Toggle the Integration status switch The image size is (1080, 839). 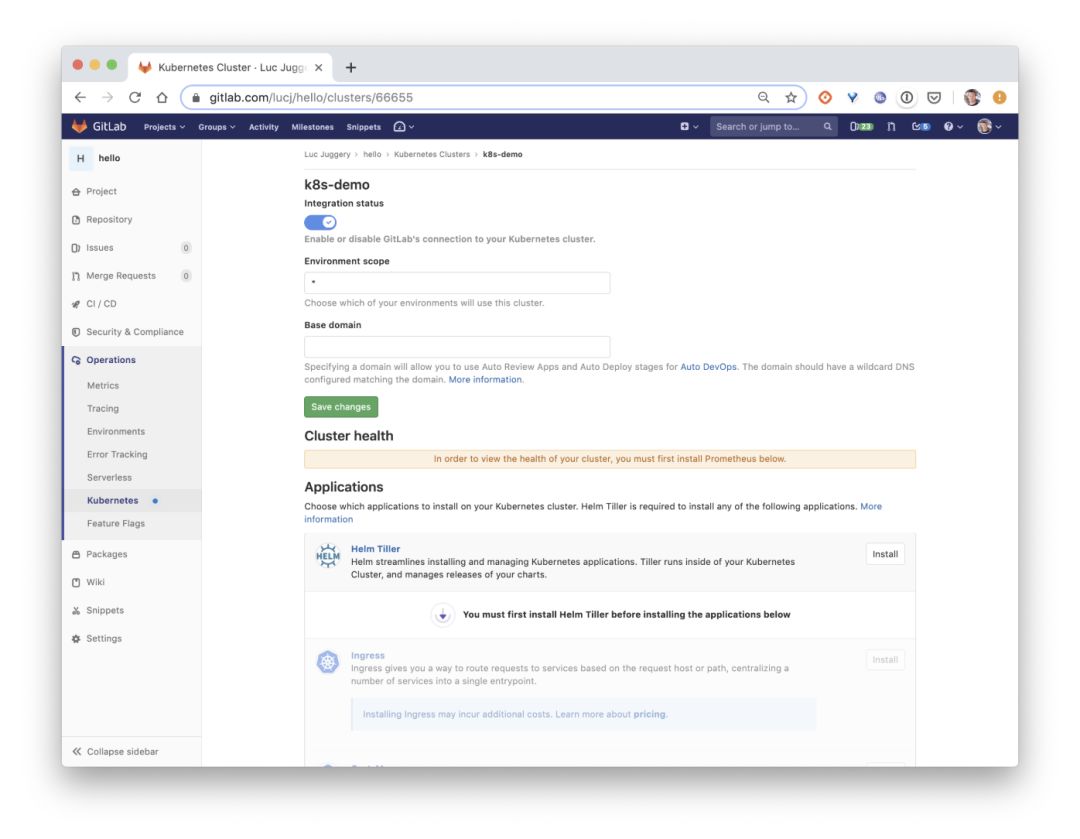pyautogui.click(x=320, y=222)
